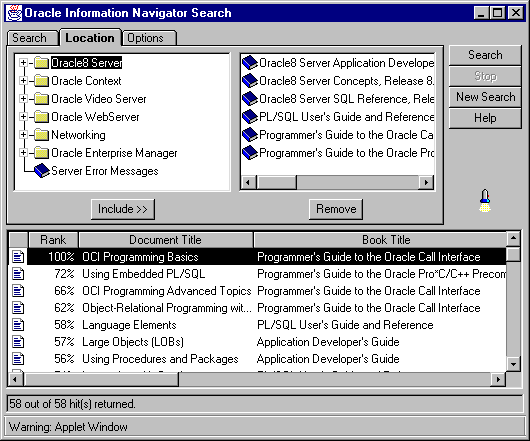
Task: Click document icon for Object-Relational Programming row
Action: (x=18, y=308)
